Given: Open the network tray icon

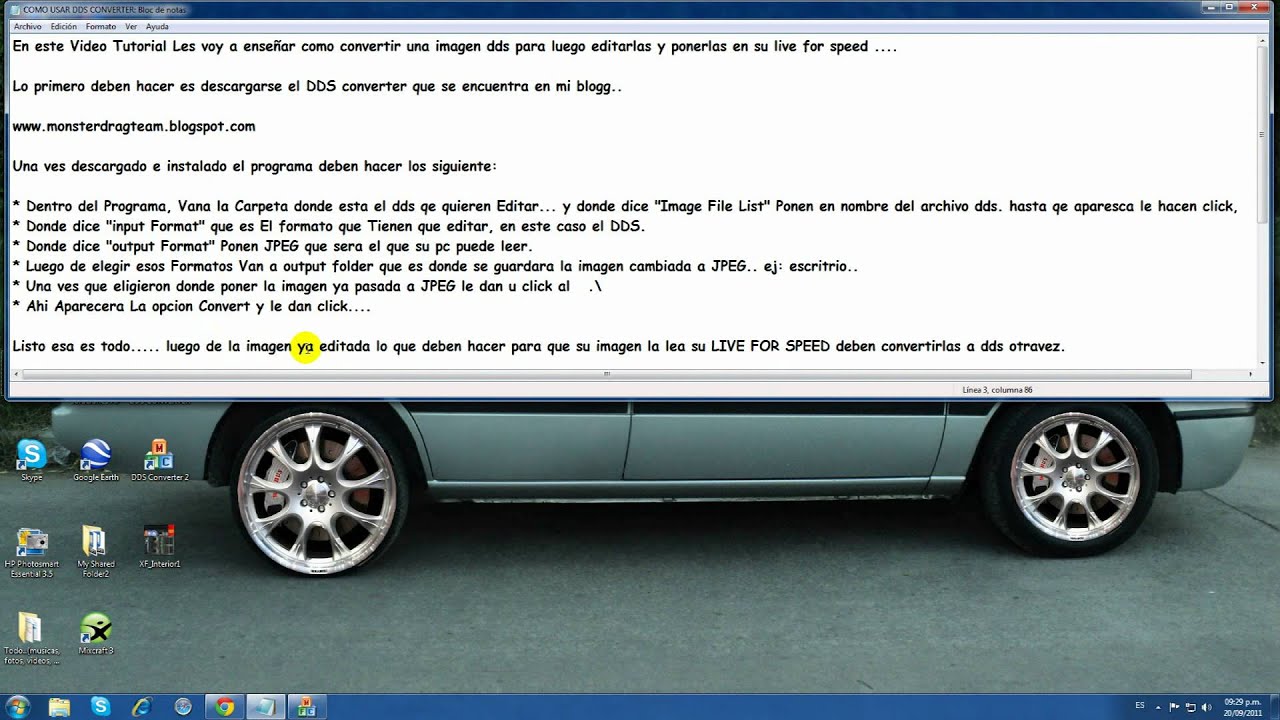Looking at the screenshot, I should [1192, 706].
